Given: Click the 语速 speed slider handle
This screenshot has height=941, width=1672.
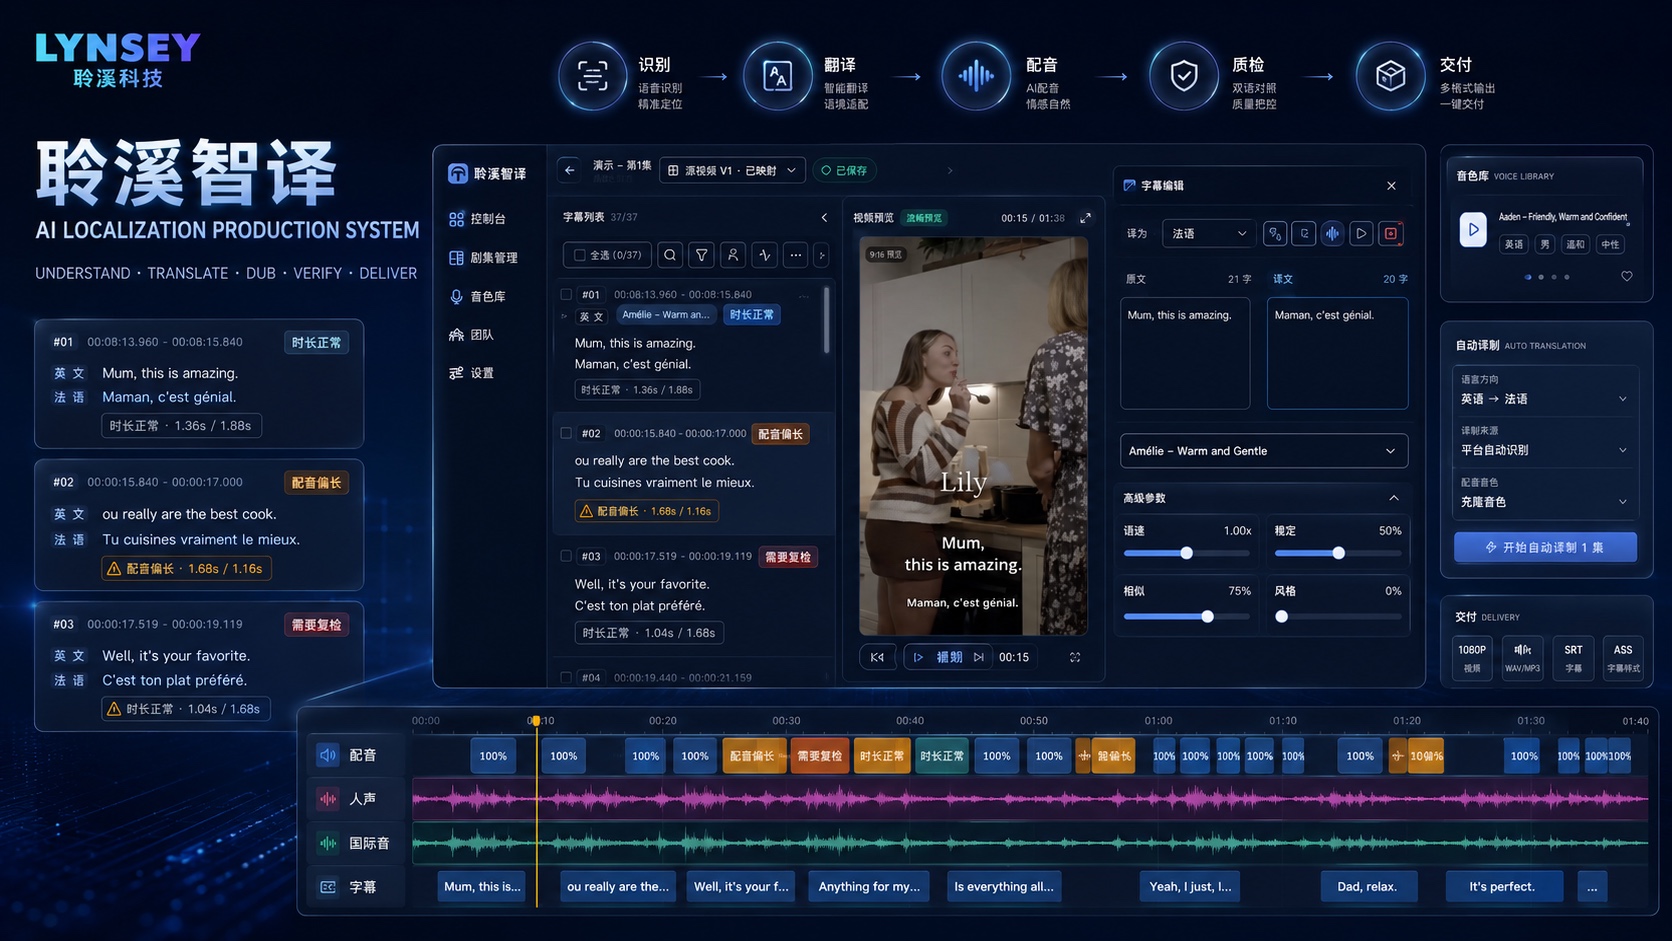Looking at the screenshot, I should (1186, 553).
